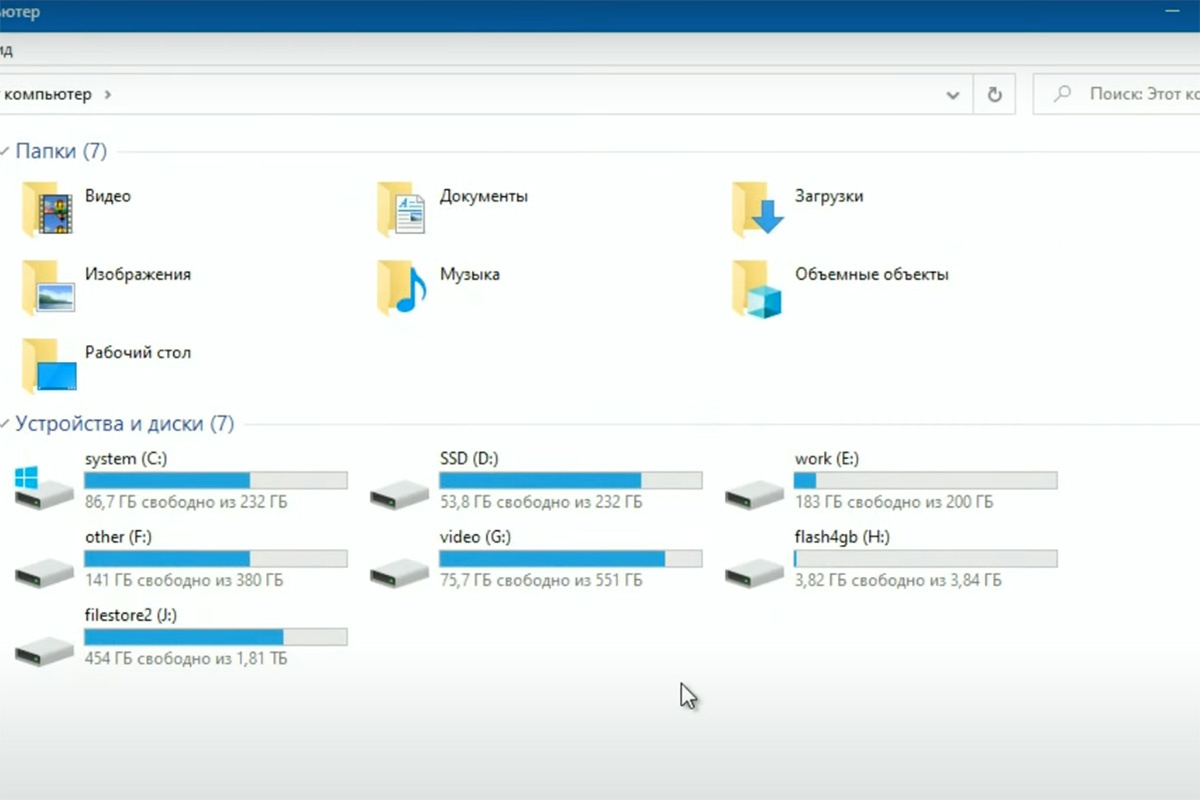
Task: Expand the breadcrumb chevron after компьютер
Action: [108, 94]
